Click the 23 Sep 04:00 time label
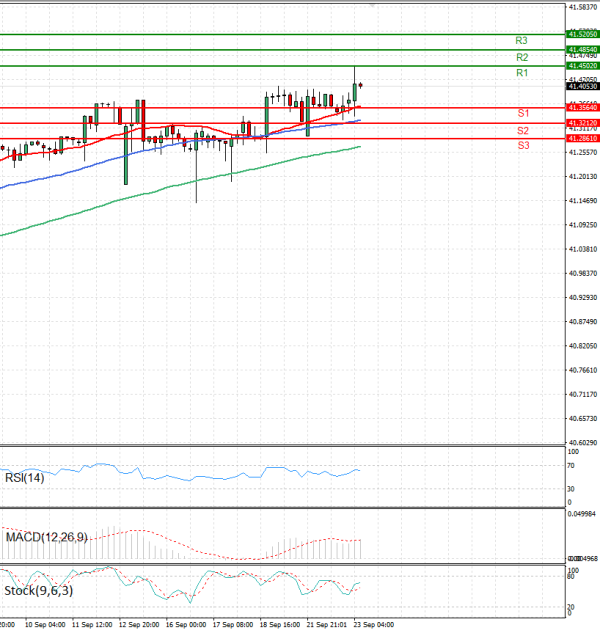The width and height of the screenshot is (600, 633). click(373, 625)
